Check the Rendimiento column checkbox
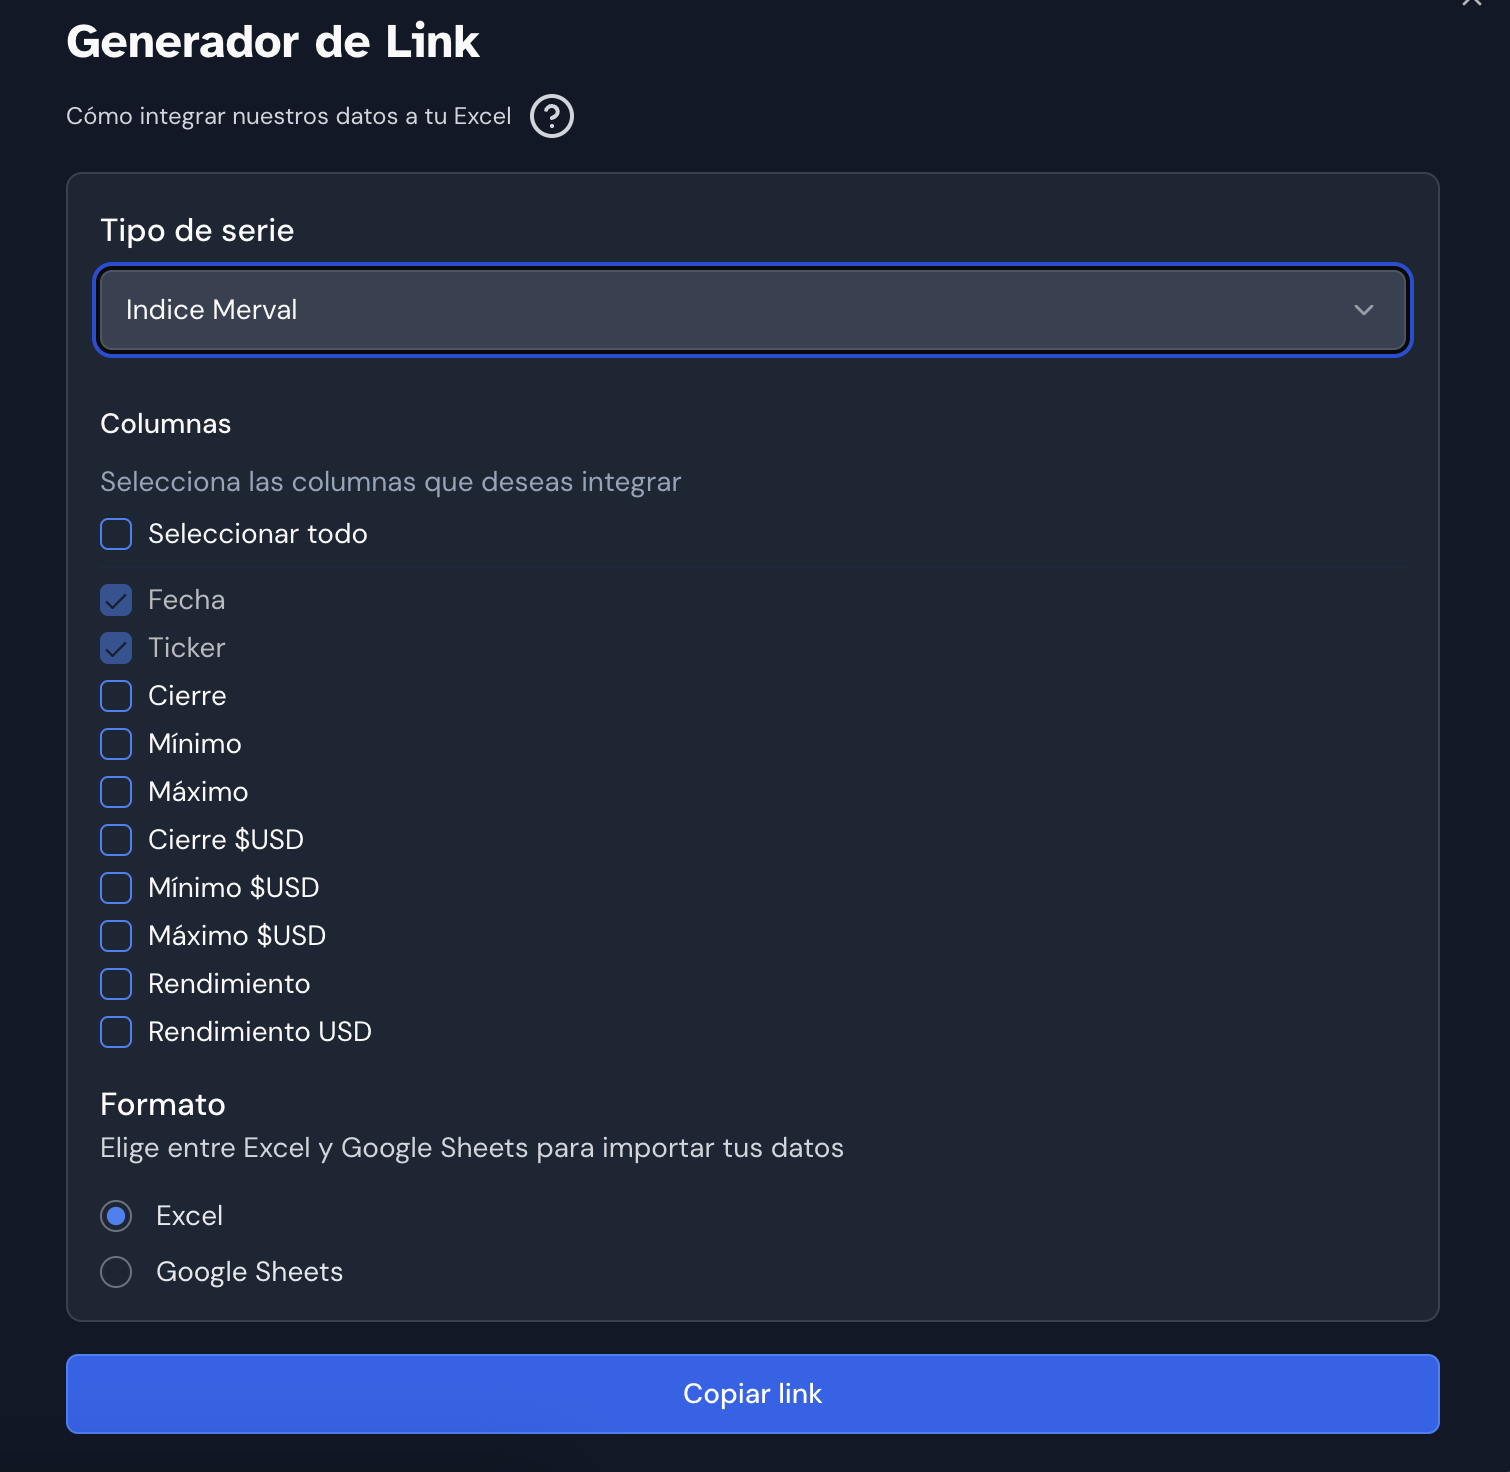1510x1472 pixels. [116, 984]
